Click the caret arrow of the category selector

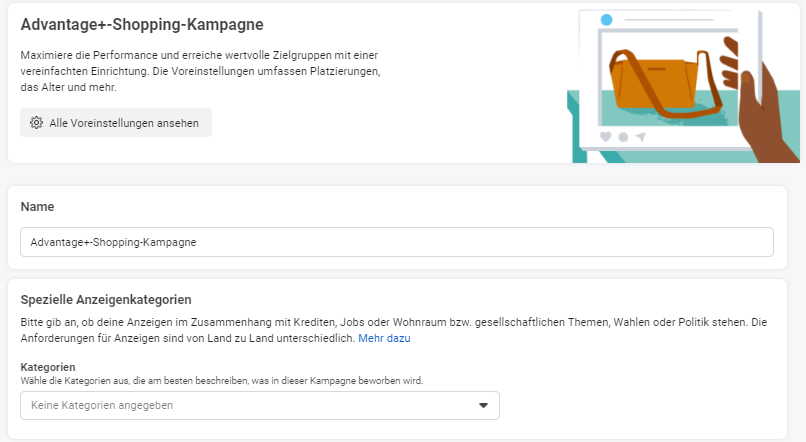coord(483,405)
